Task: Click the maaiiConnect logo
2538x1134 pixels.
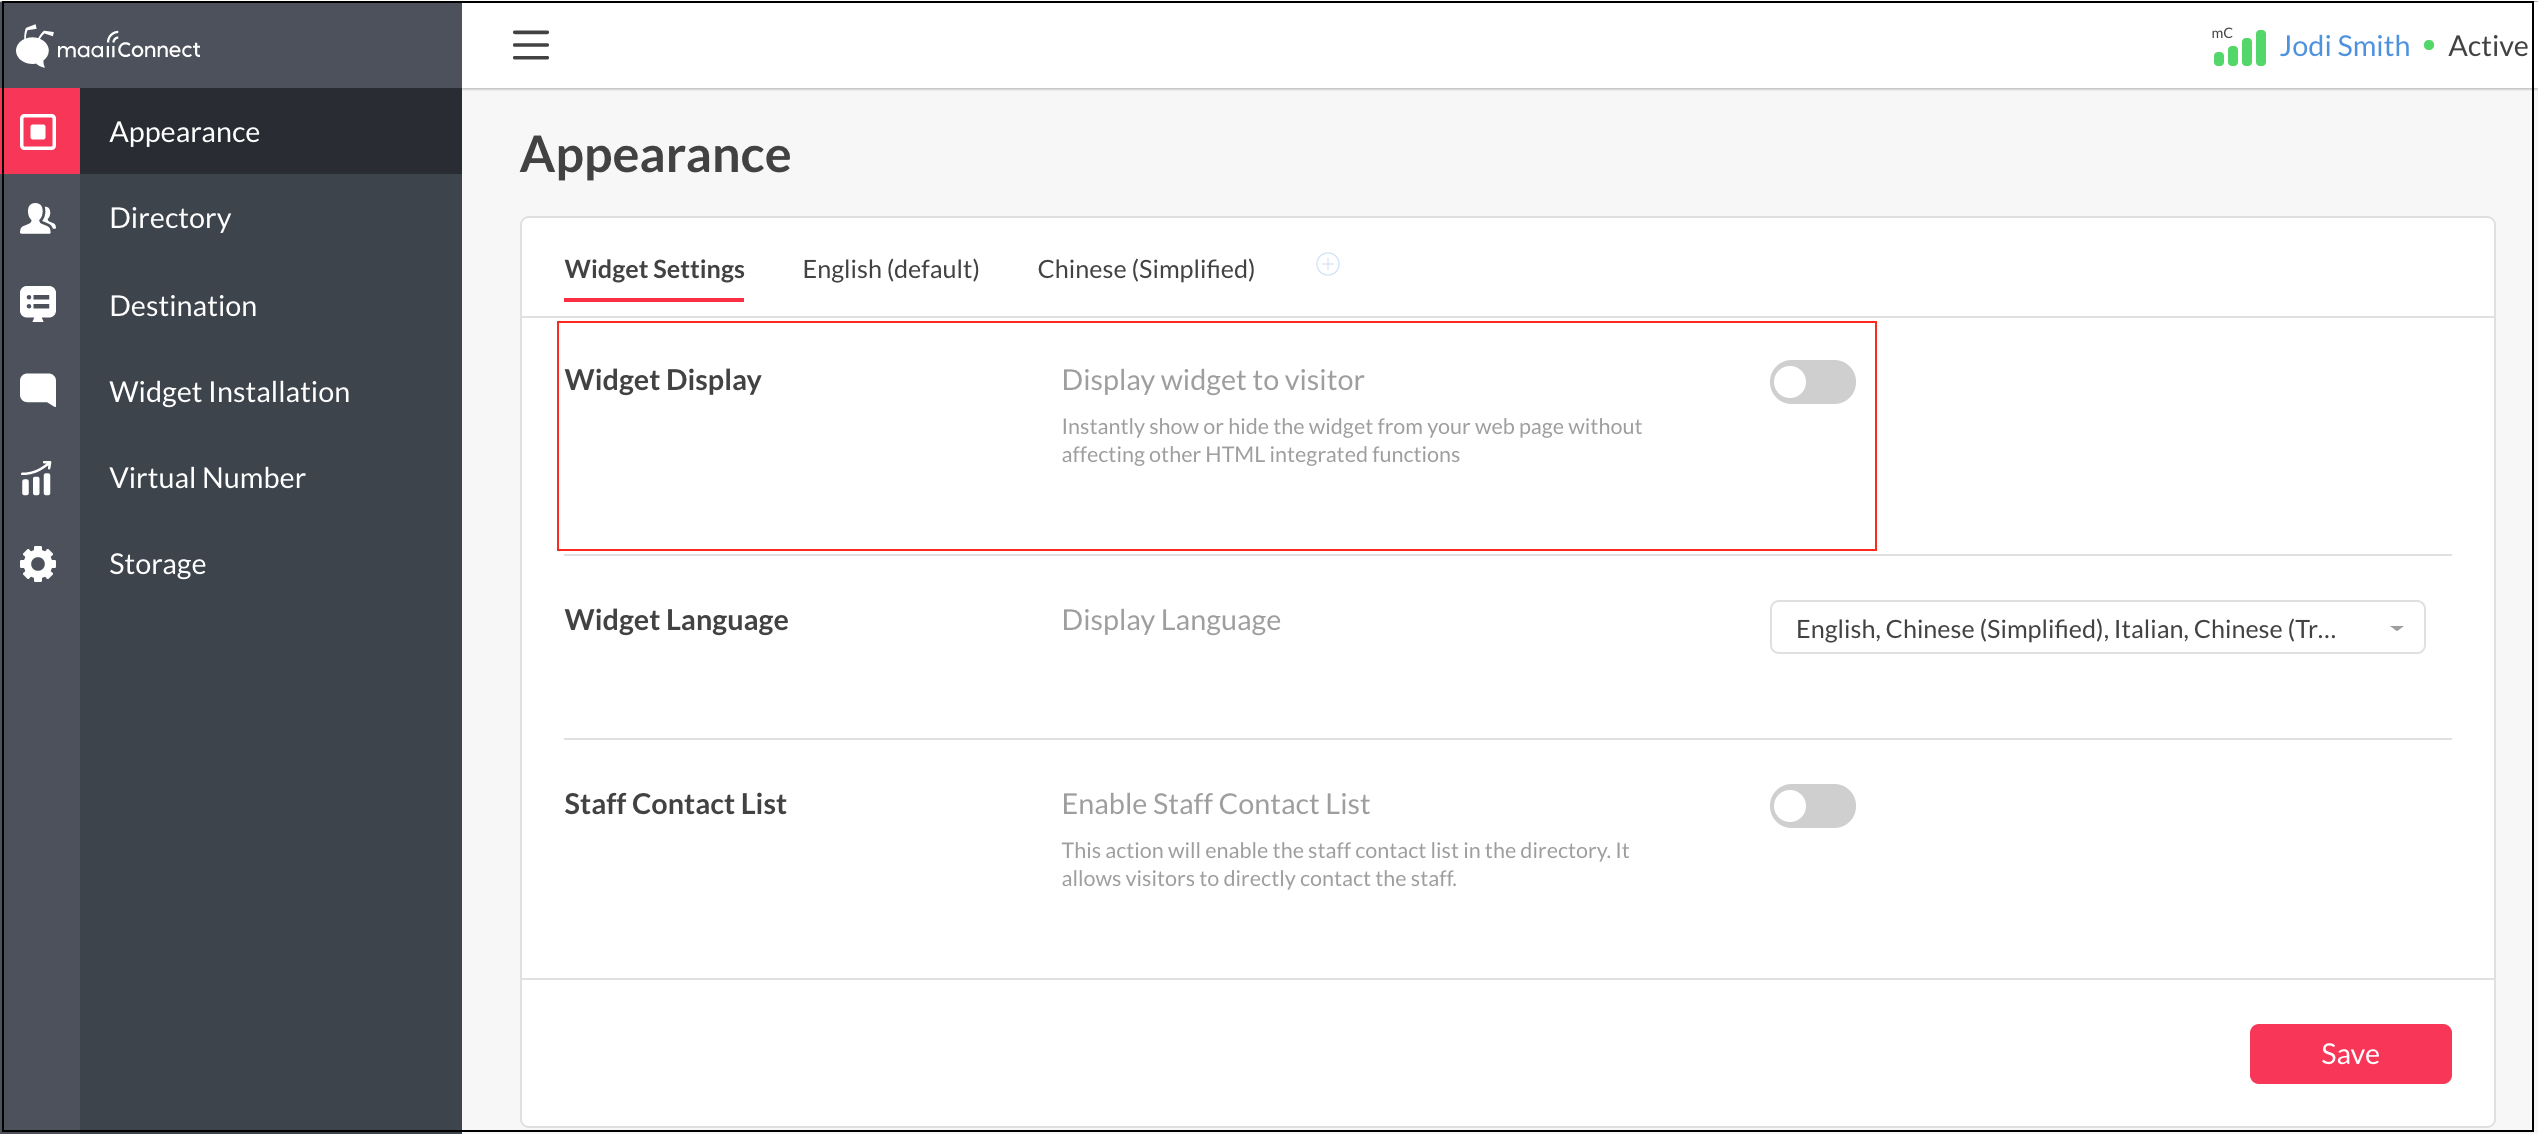Action: [x=108, y=46]
